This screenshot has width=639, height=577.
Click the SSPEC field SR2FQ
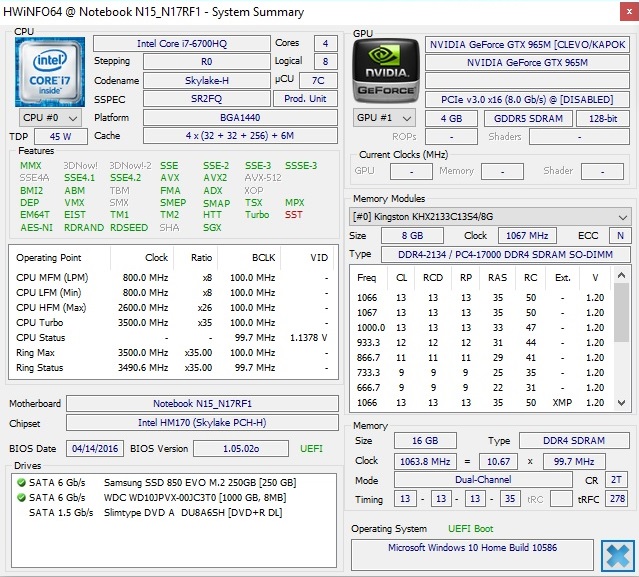point(207,99)
